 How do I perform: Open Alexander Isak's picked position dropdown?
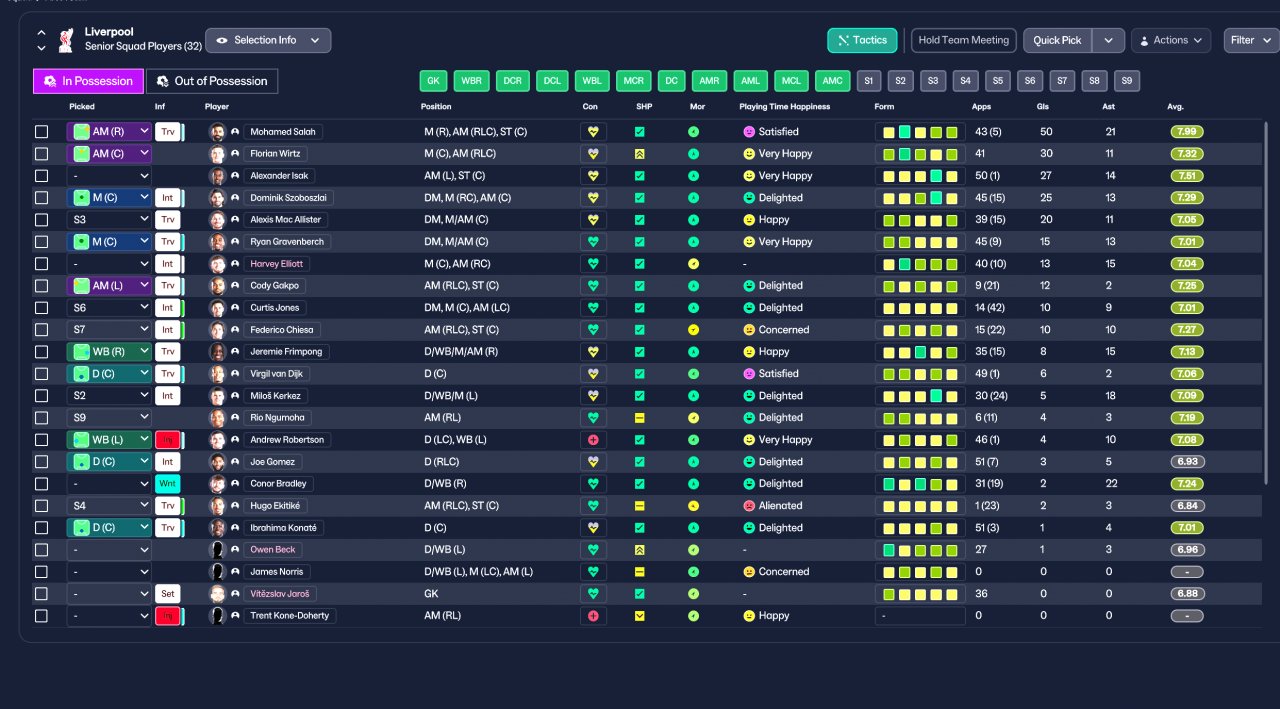(x=109, y=176)
